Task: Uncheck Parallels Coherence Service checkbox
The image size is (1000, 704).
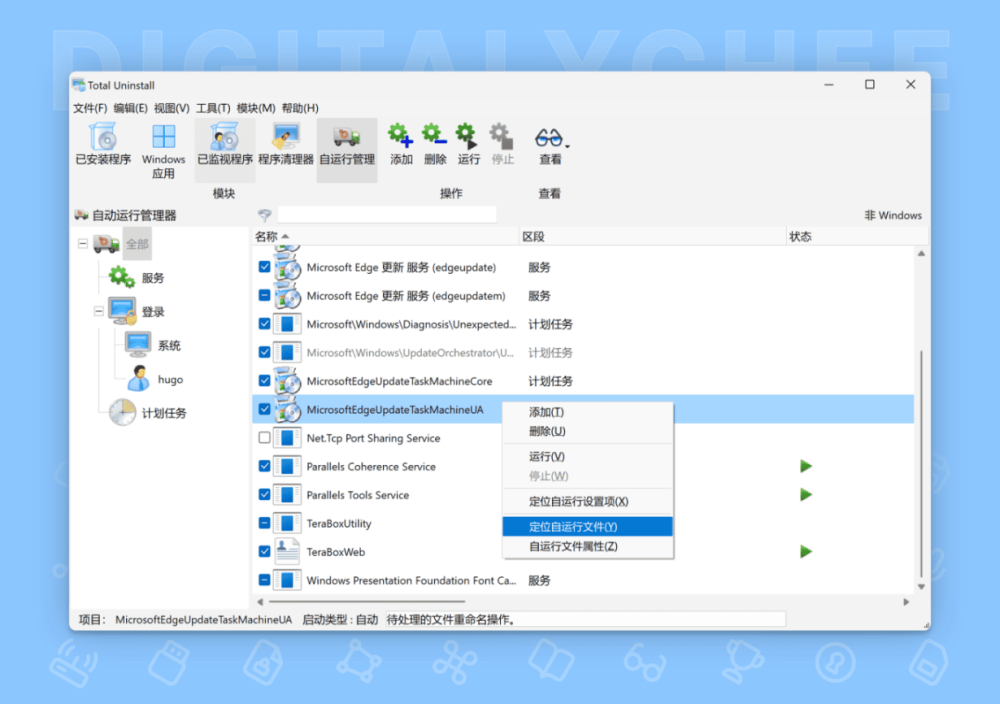Action: tap(264, 466)
